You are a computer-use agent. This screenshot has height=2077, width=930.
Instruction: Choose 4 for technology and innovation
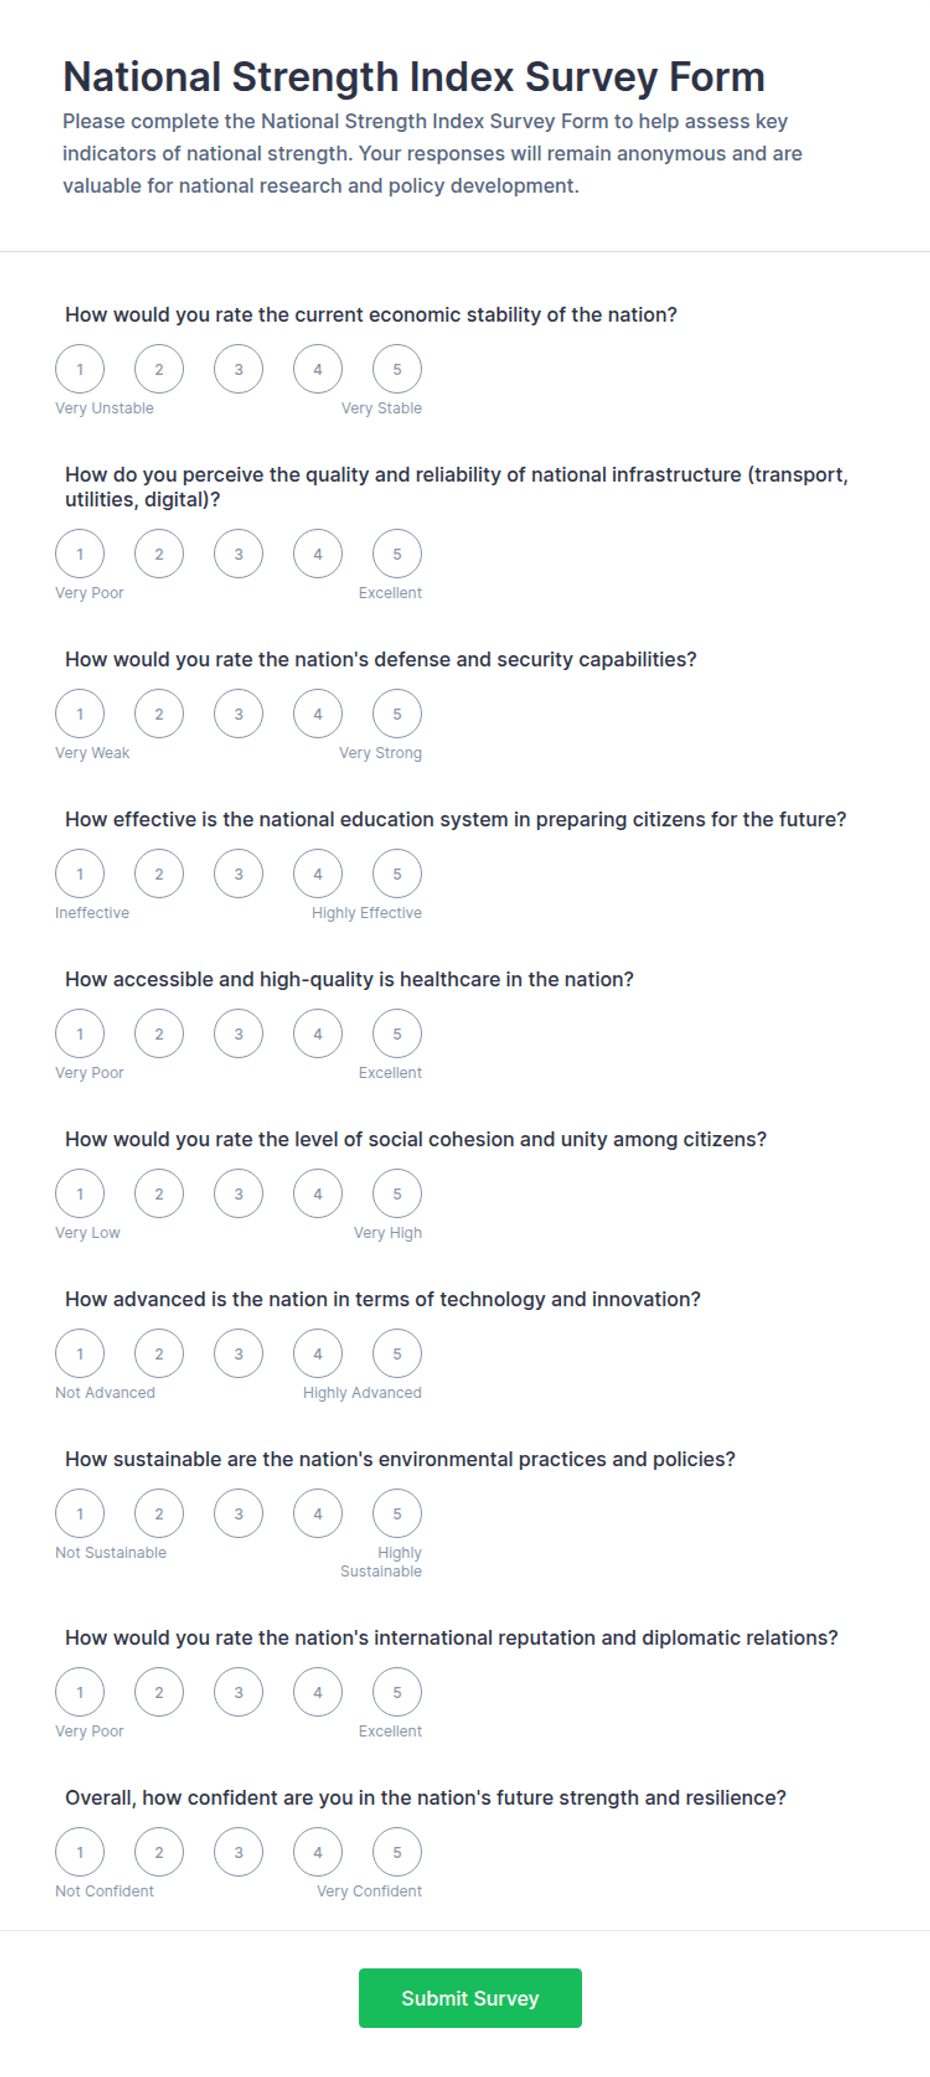tap(318, 1354)
